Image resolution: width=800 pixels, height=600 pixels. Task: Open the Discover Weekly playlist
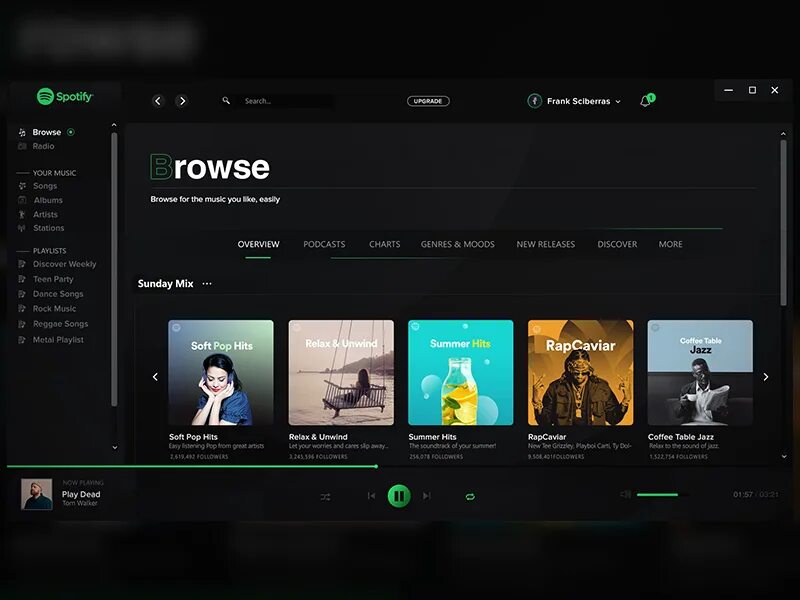(x=64, y=264)
